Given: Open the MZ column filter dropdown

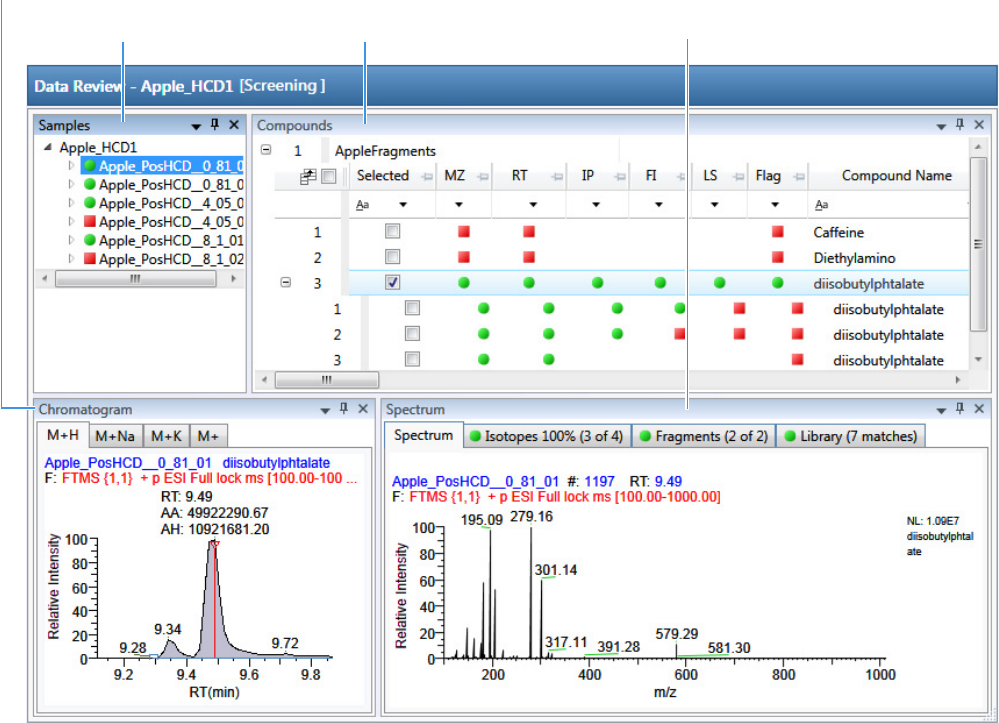Looking at the screenshot, I should (x=459, y=205).
